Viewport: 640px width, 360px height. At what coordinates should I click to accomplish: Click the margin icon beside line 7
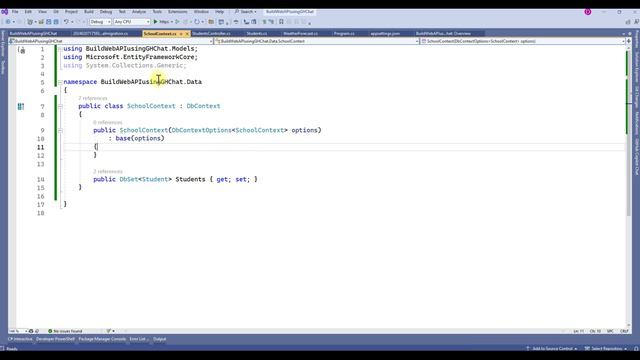coord(21,107)
